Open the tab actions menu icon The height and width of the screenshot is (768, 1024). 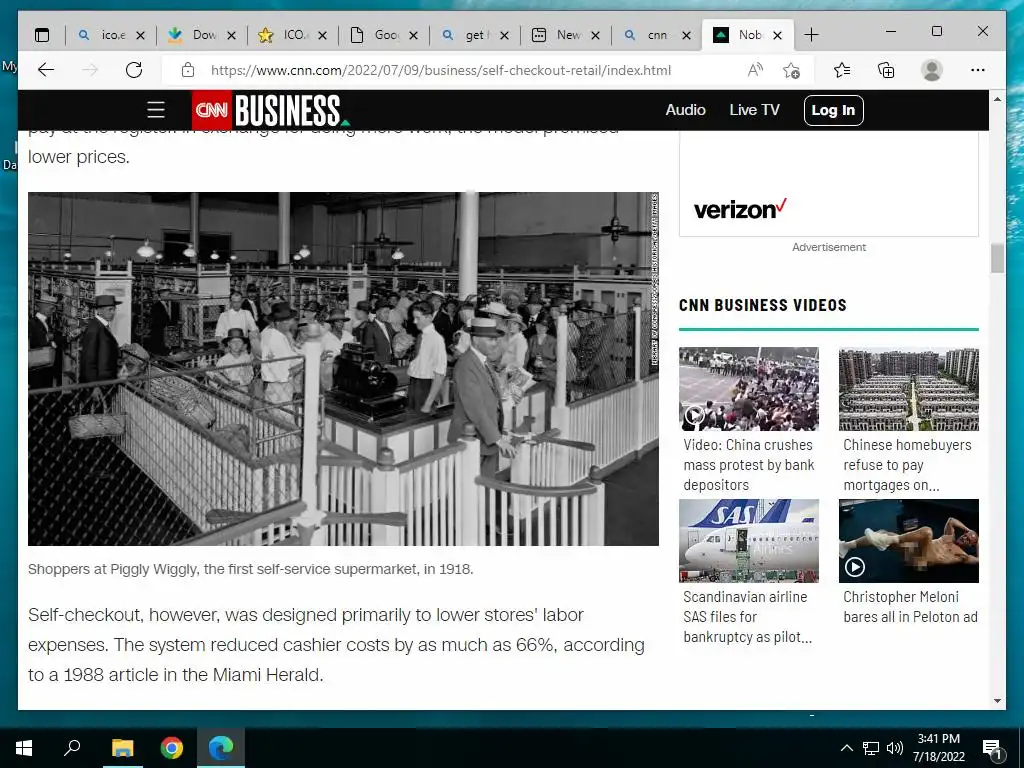click(42, 35)
